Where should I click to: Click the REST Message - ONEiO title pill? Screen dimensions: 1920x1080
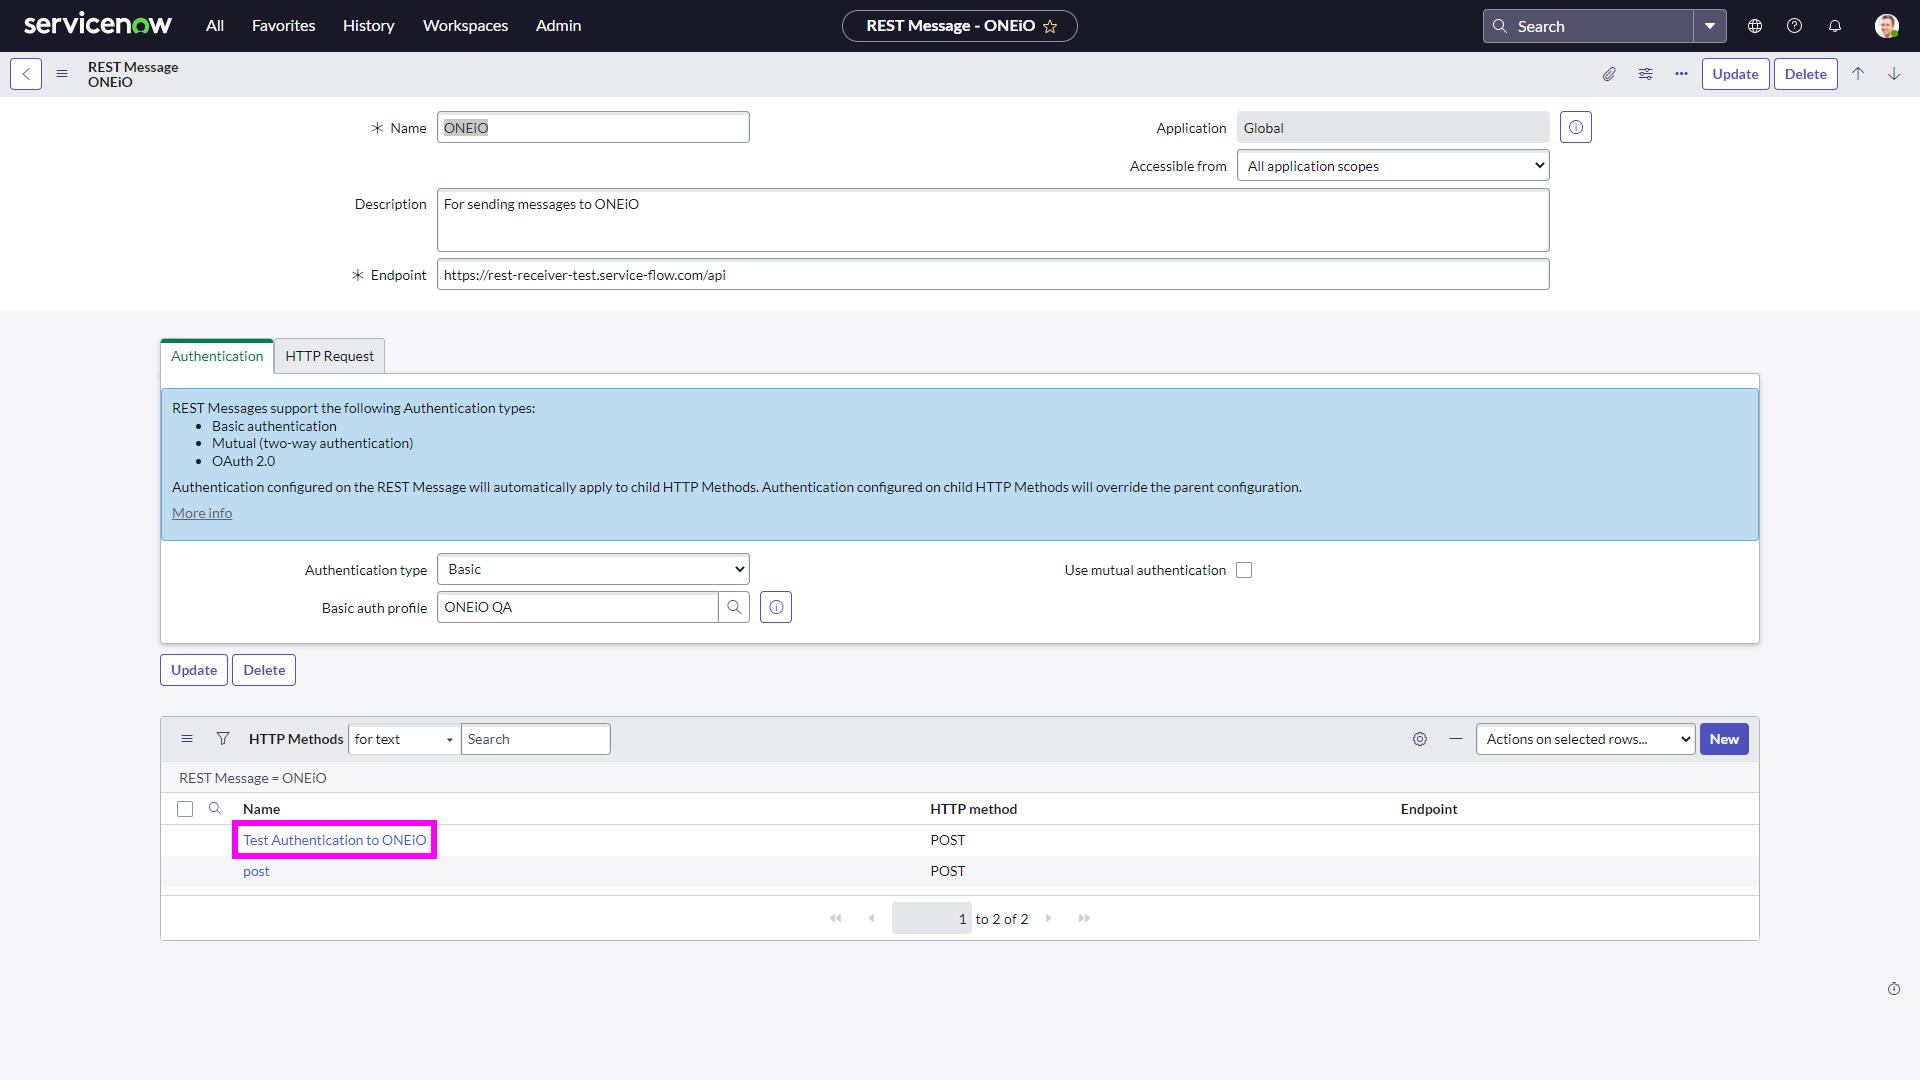(959, 26)
